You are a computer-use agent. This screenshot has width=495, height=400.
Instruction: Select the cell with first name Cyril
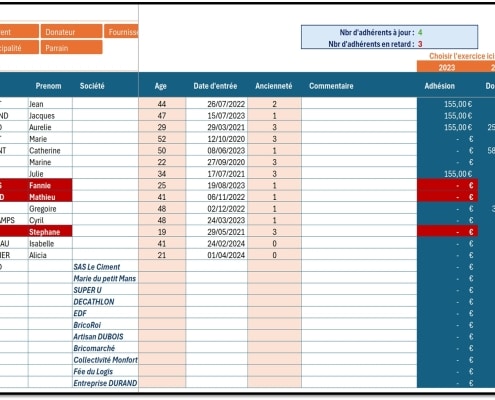click(x=50, y=220)
